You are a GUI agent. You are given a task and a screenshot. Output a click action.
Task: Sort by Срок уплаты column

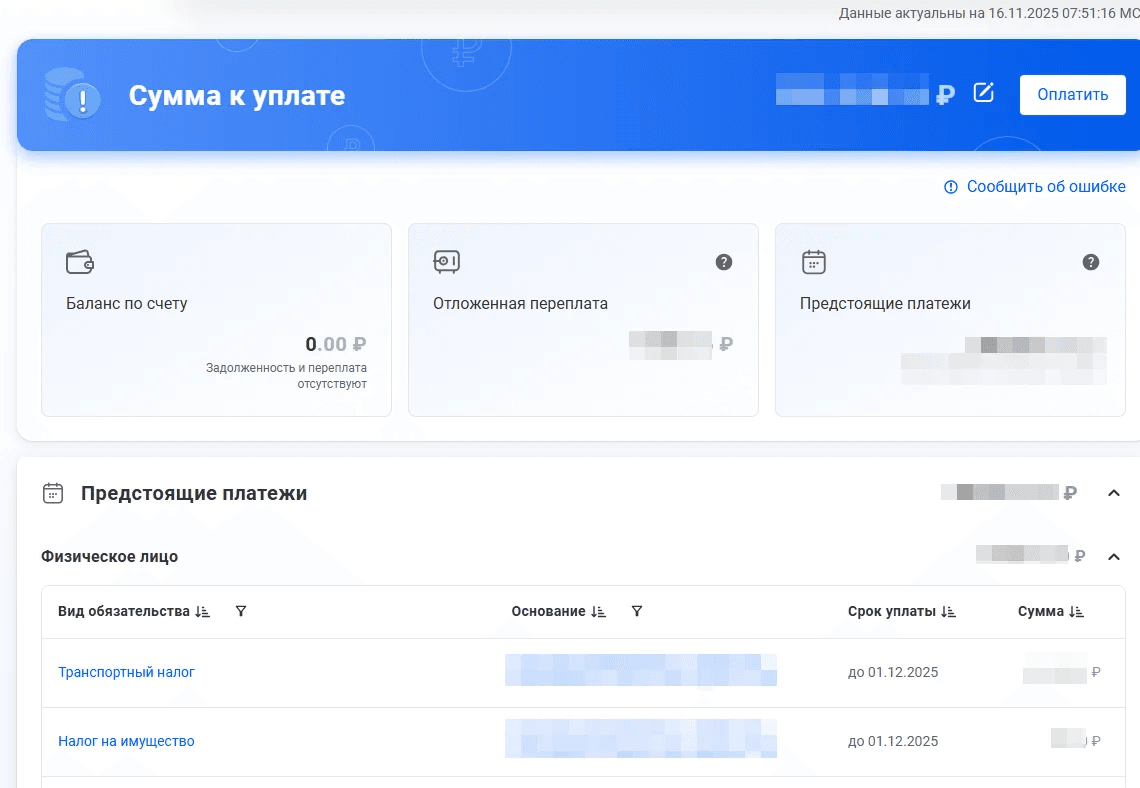click(x=948, y=612)
